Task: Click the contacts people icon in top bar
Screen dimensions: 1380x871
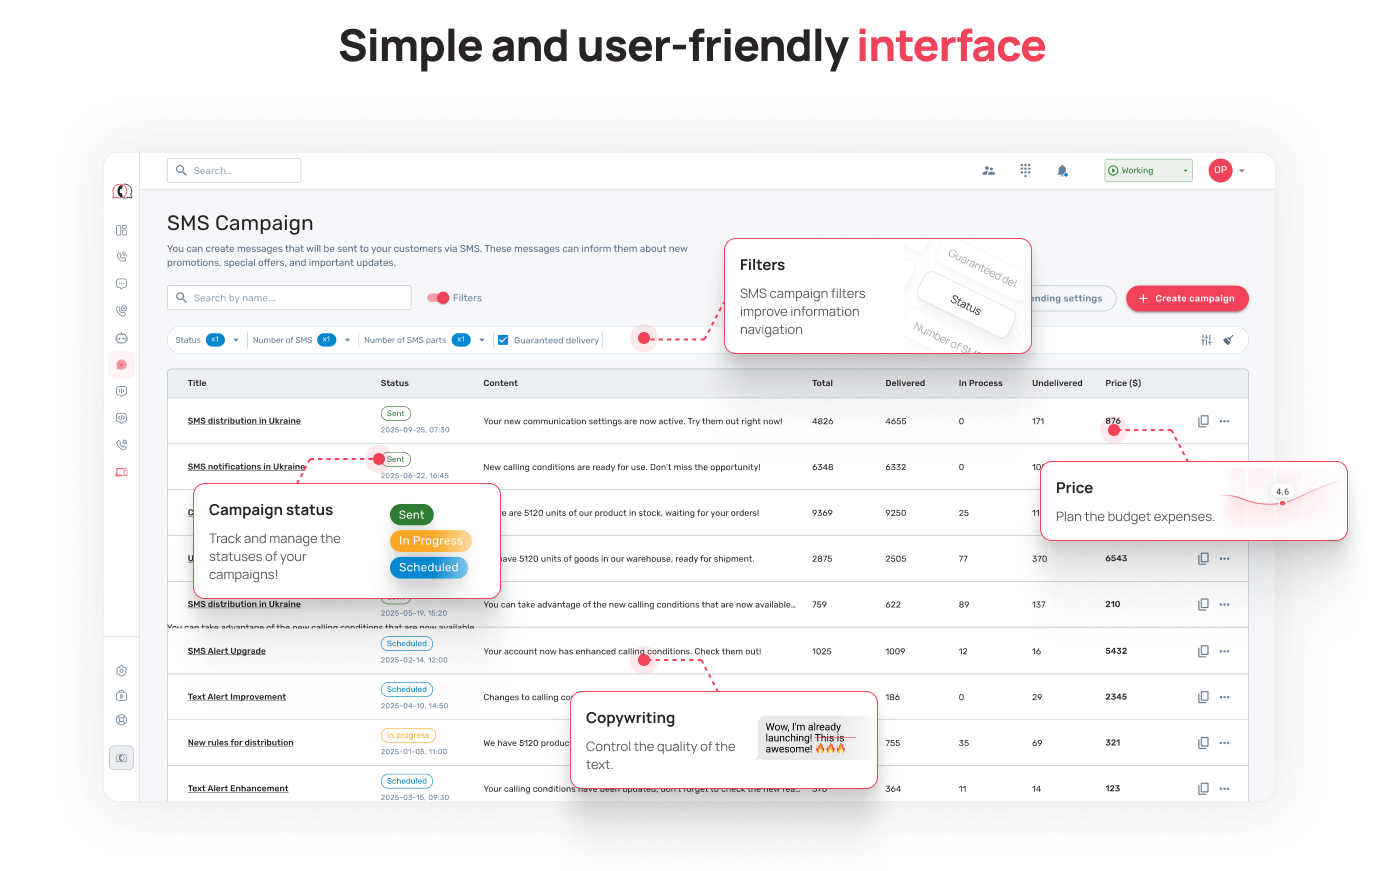Action: (x=988, y=171)
